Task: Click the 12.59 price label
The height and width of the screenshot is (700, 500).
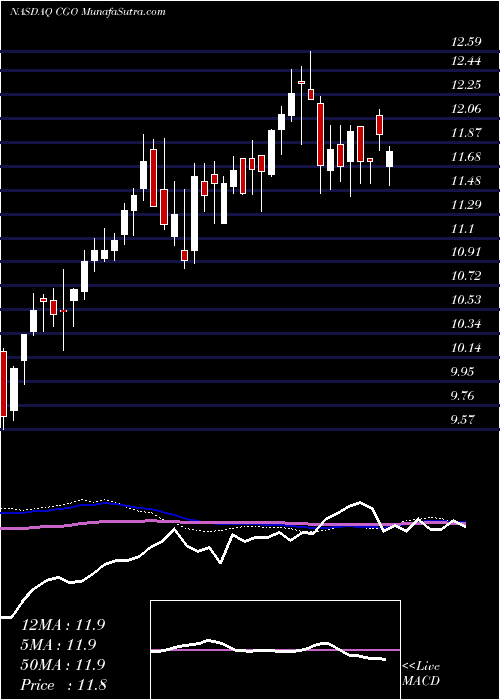Action: (466, 42)
